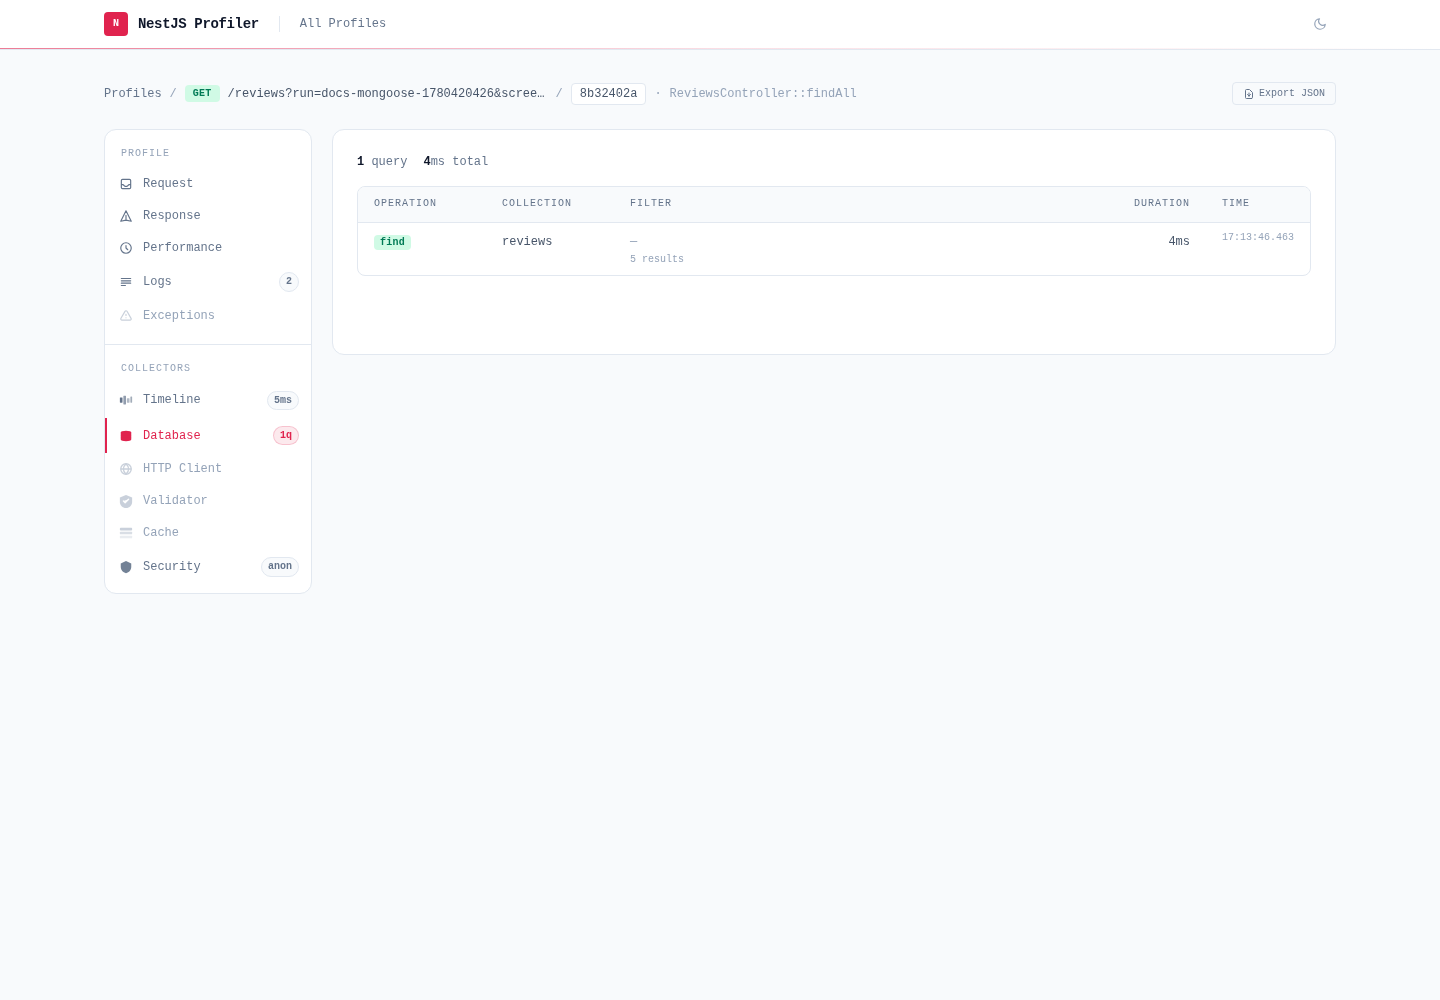The image size is (1440, 1000).
Task: Select the Database collector
Action: point(208,436)
